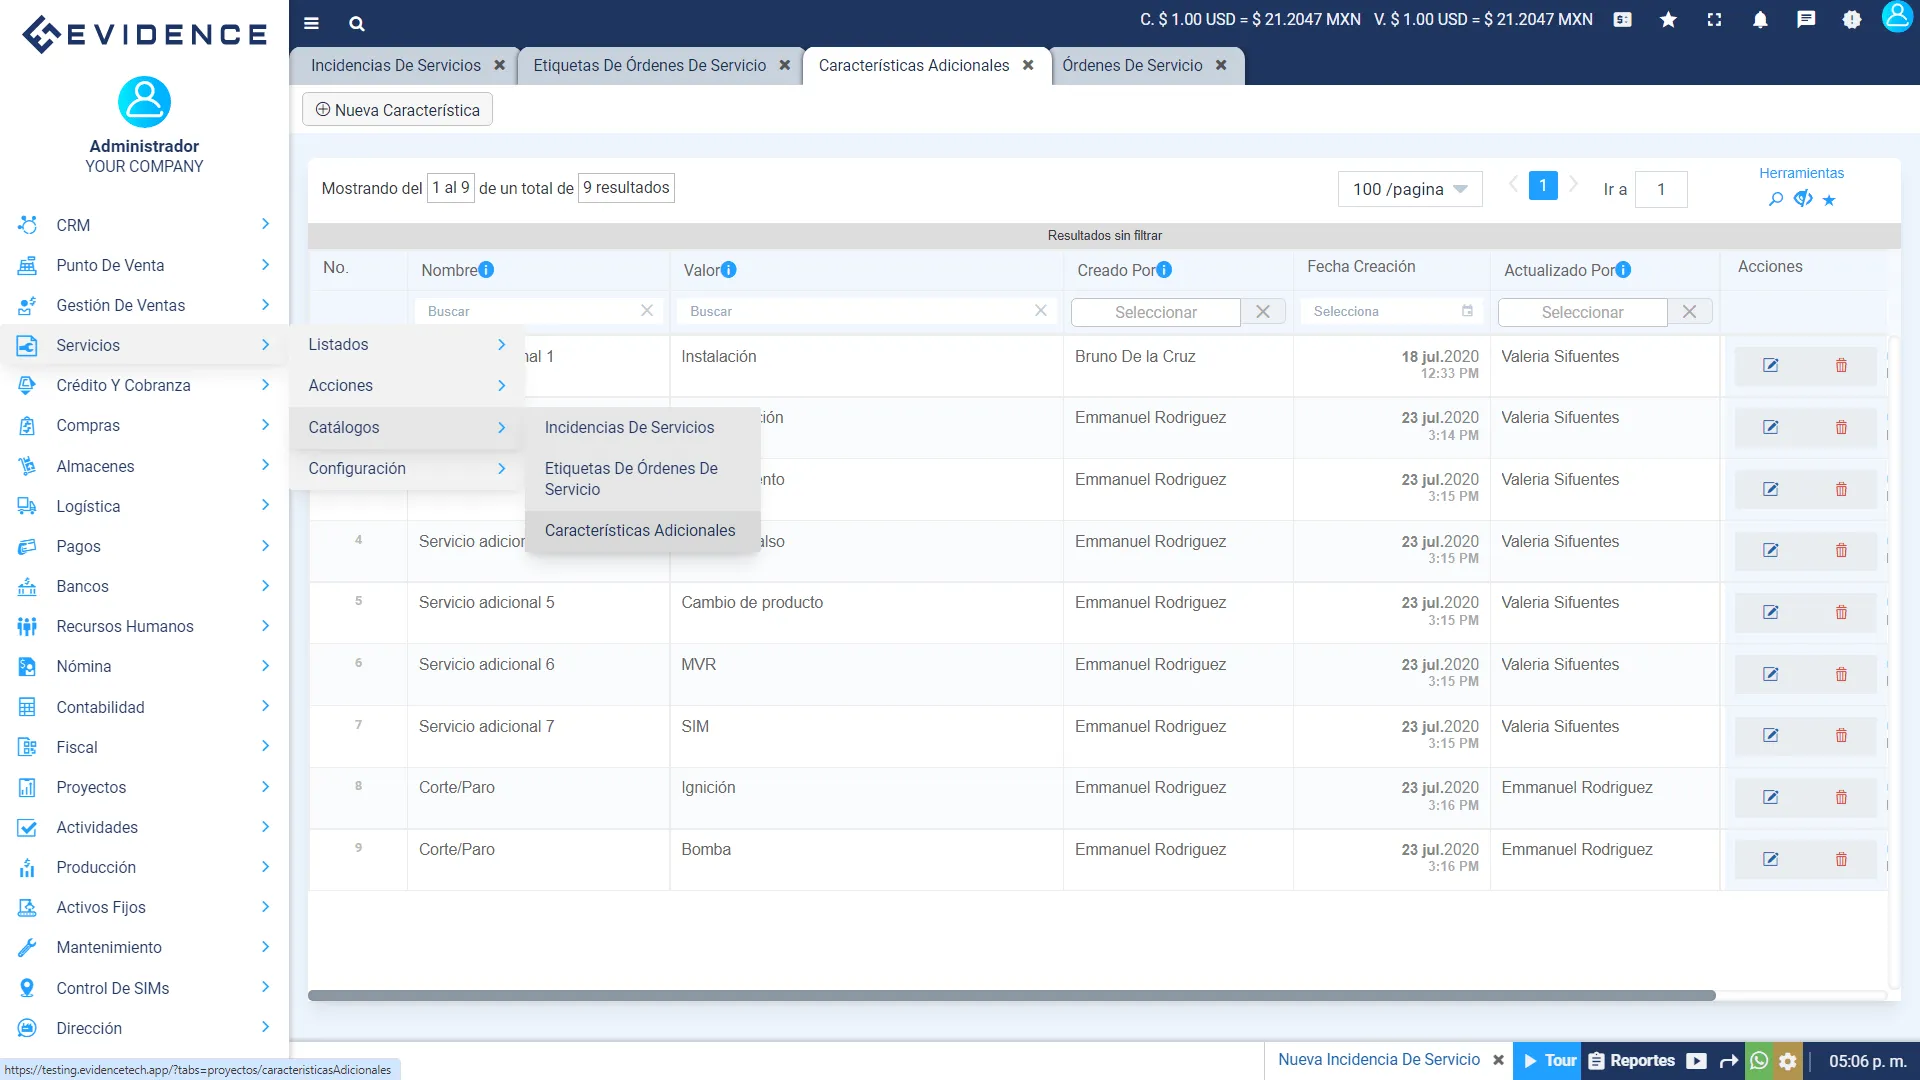Viewport: 1920px width, 1080px height.
Task: Toggle fullscreen mode icon
Action: click(x=1714, y=20)
